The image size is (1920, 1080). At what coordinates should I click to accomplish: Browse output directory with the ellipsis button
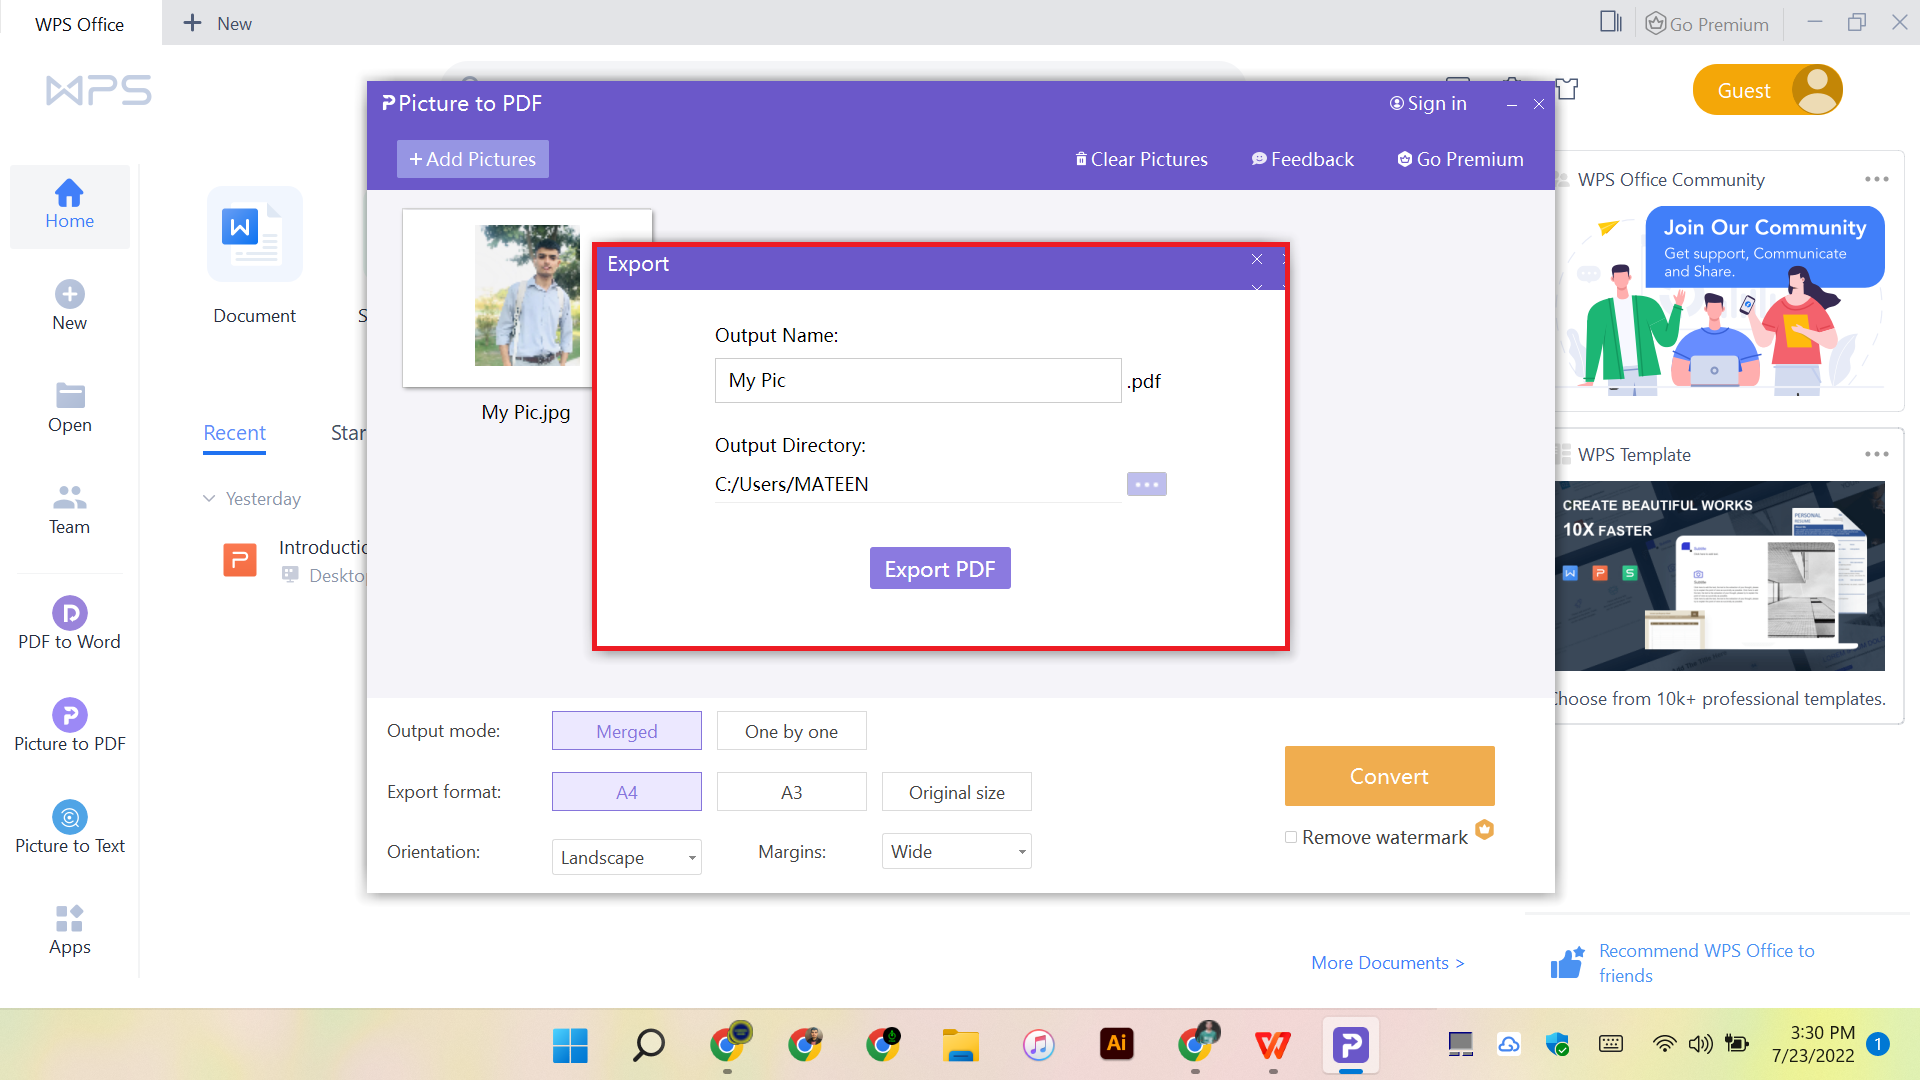coord(1146,484)
